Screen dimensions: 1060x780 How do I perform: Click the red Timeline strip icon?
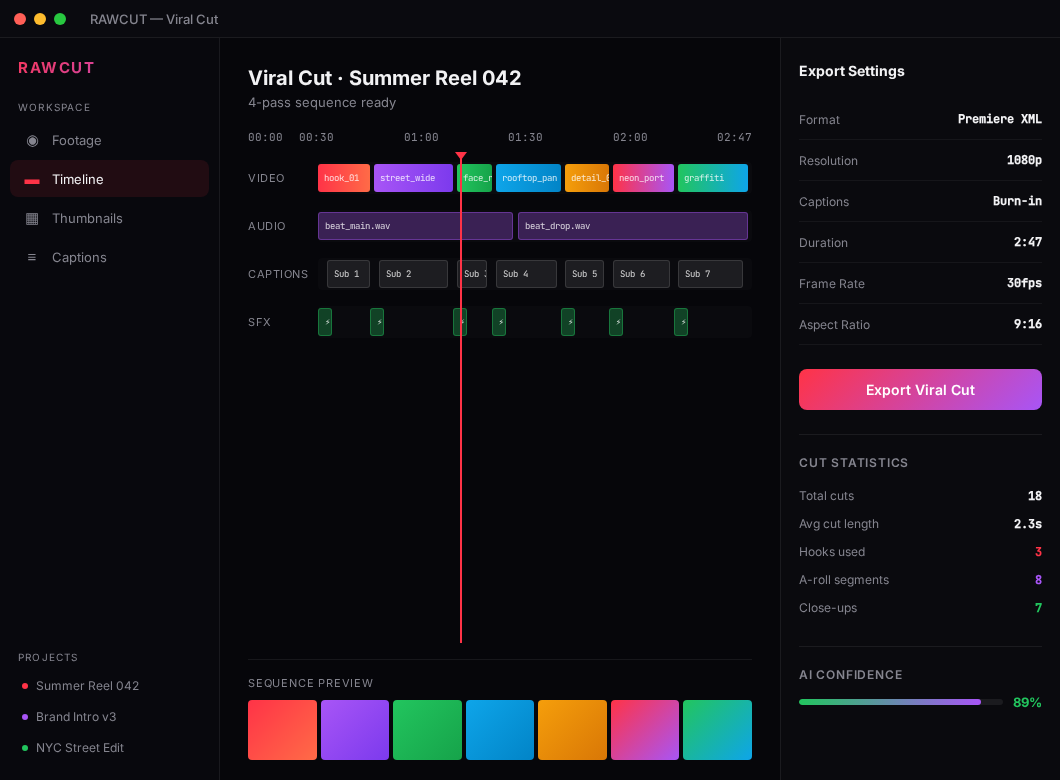point(33,179)
